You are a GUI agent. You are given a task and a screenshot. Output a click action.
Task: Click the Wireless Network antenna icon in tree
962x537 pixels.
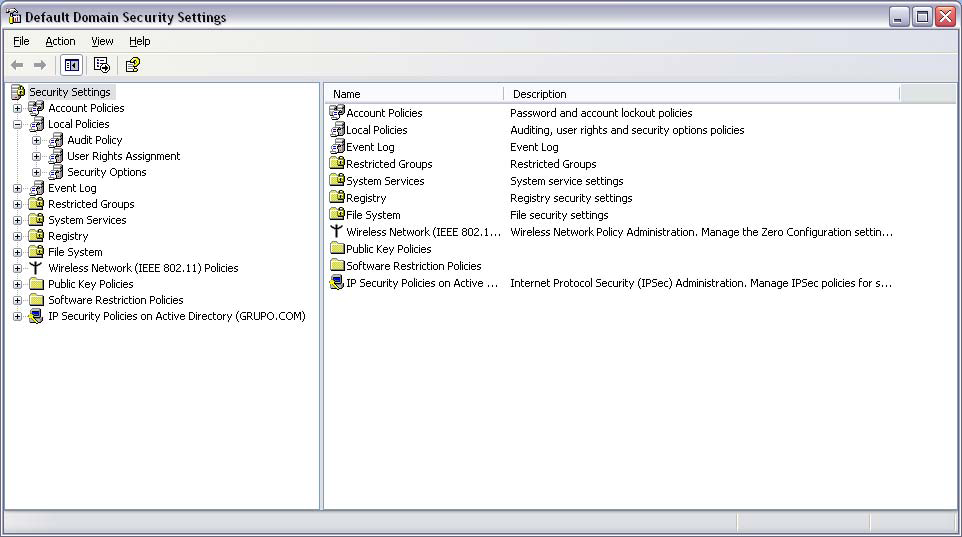click(x=36, y=268)
